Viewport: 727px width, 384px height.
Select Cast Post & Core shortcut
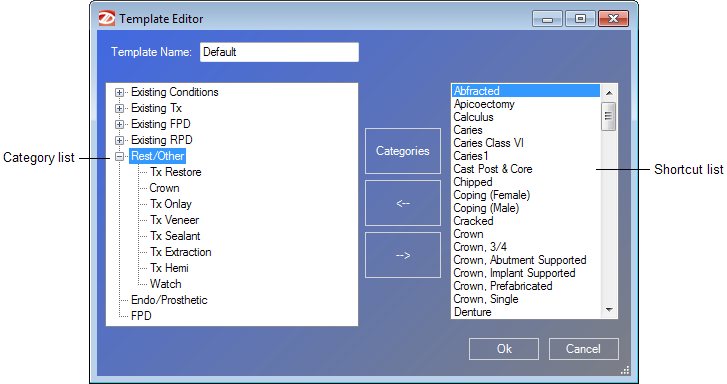point(493,169)
